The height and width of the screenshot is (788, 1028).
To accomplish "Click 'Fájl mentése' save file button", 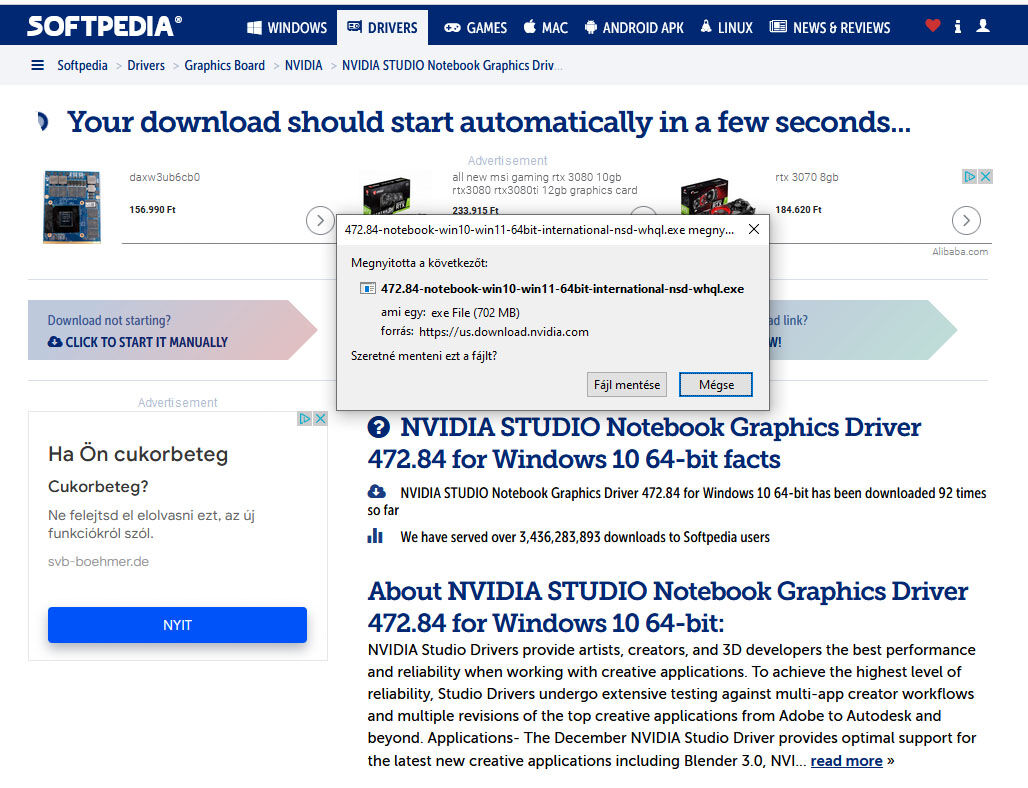I will click(x=627, y=385).
